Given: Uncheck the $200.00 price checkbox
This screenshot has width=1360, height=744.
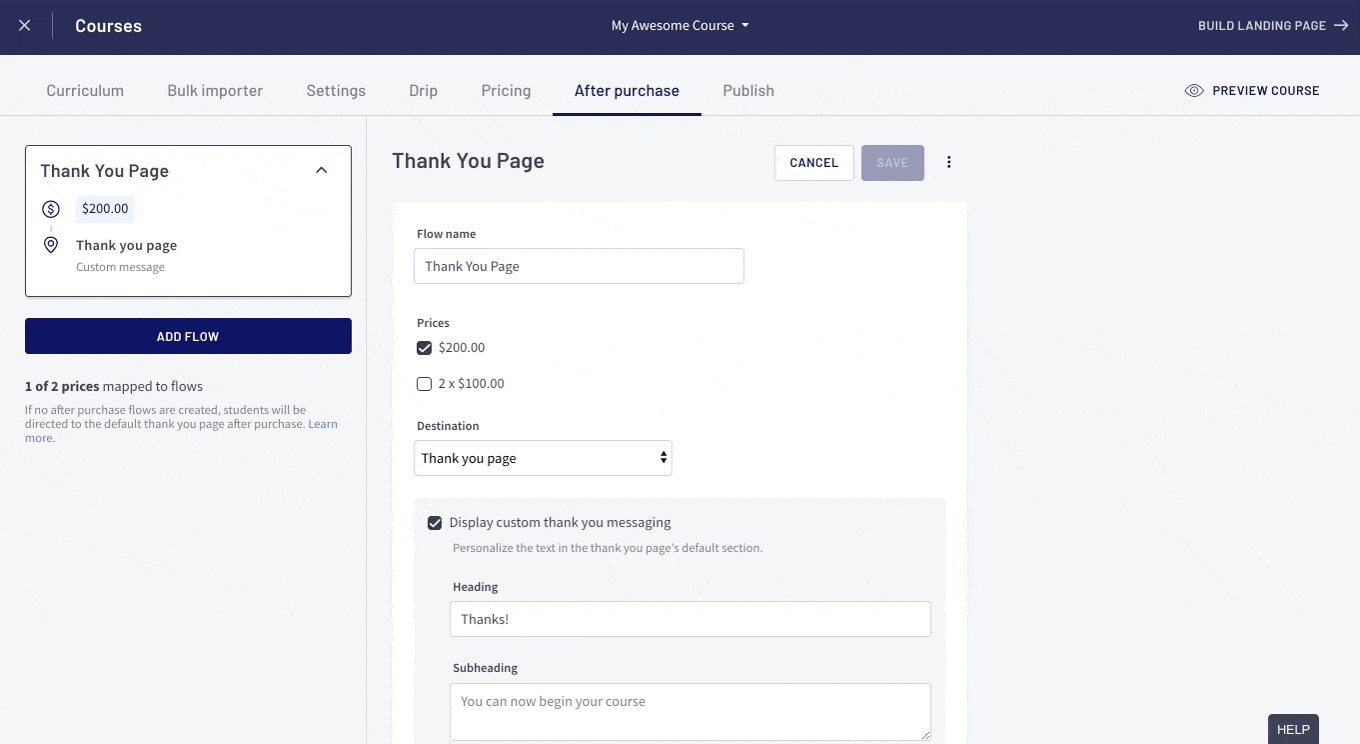Looking at the screenshot, I should (x=424, y=348).
